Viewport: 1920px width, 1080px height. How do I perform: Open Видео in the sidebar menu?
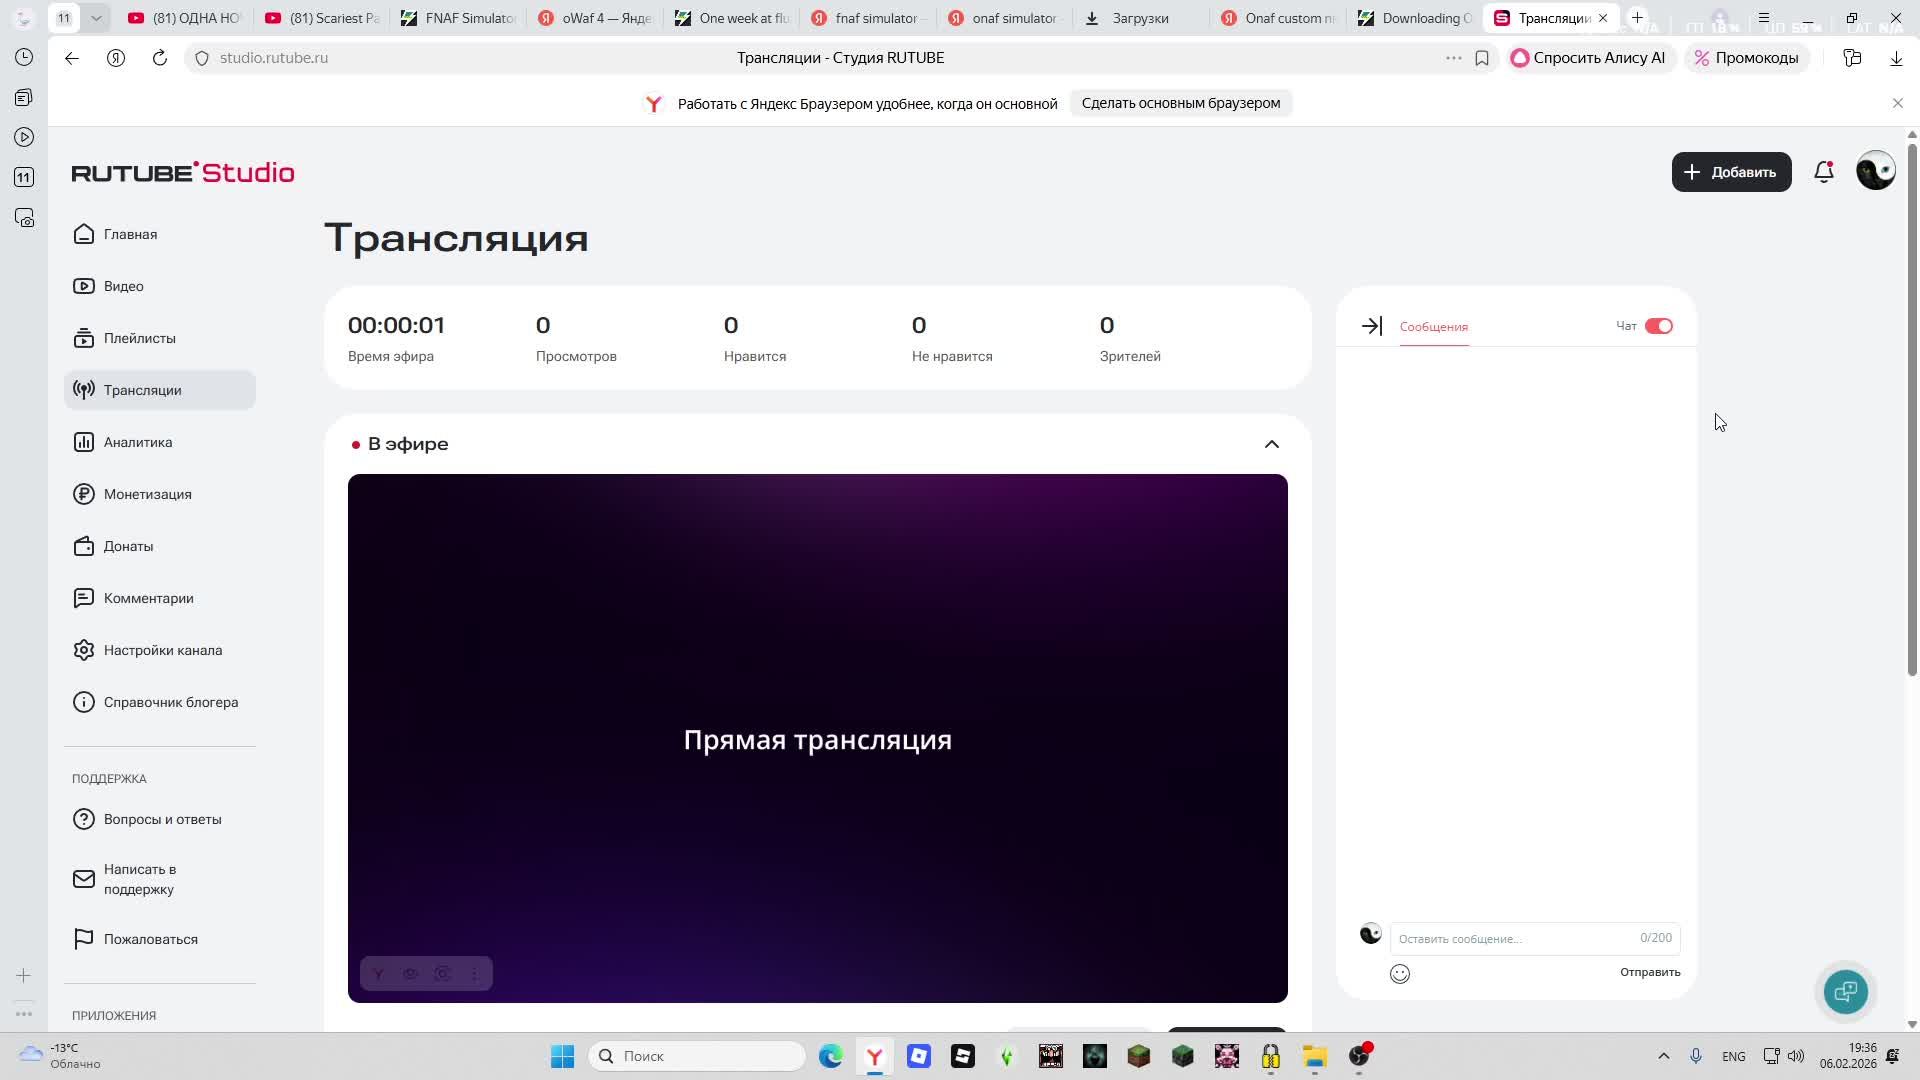124,286
